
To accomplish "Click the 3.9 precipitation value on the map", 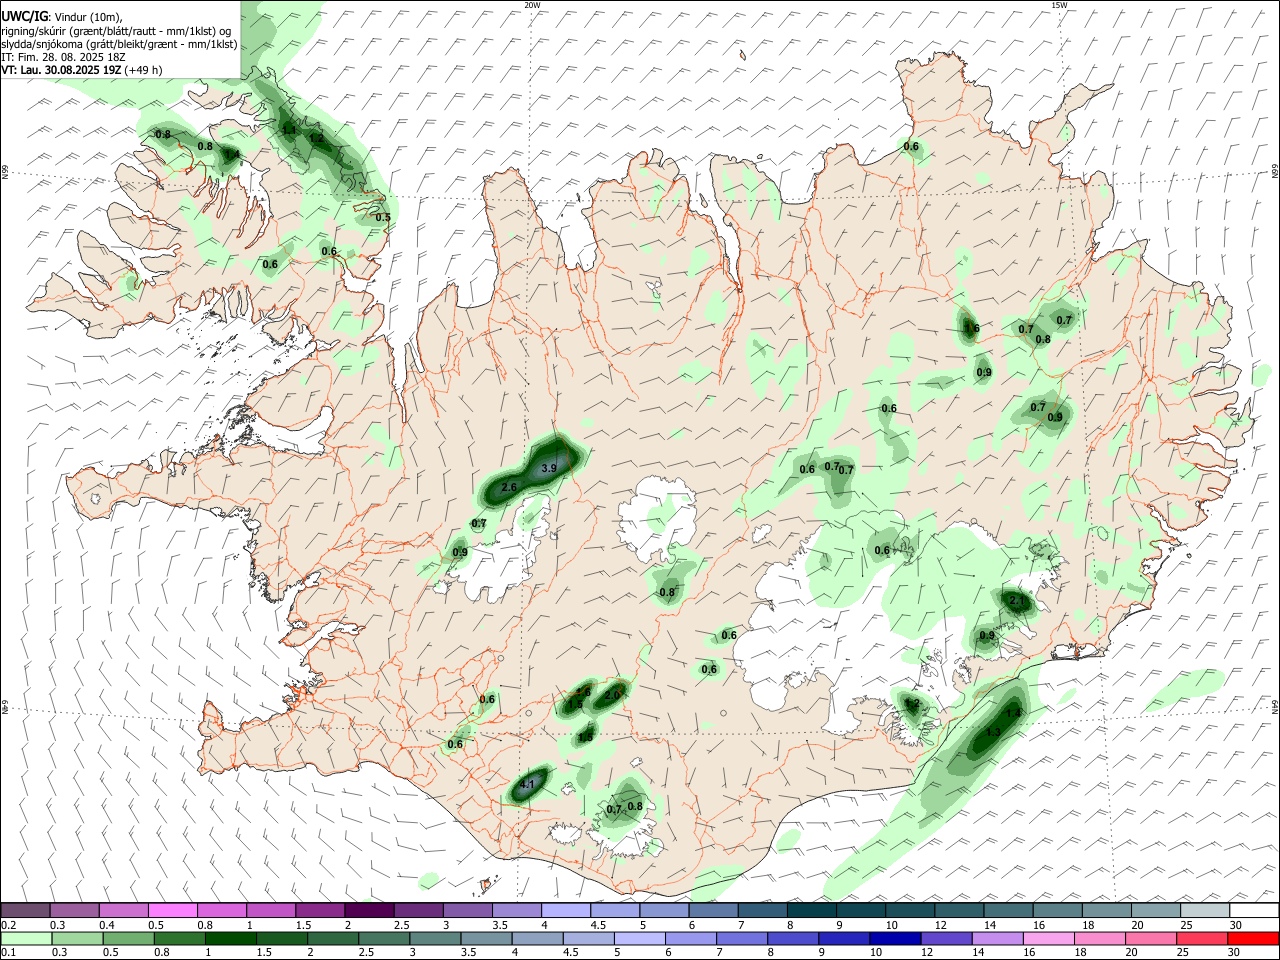I will tap(549, 468).
